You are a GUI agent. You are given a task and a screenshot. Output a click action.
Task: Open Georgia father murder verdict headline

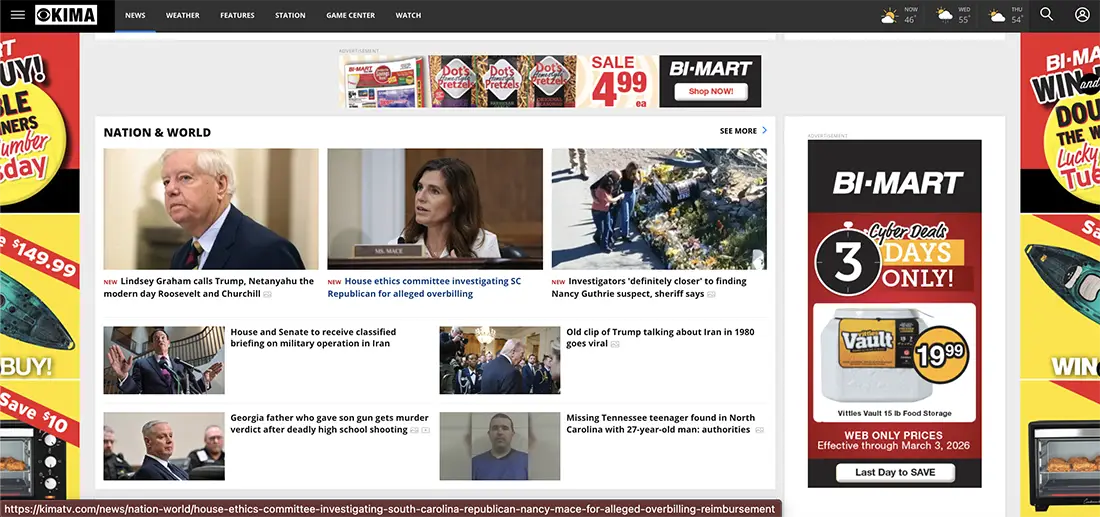[x=329, y=424]
